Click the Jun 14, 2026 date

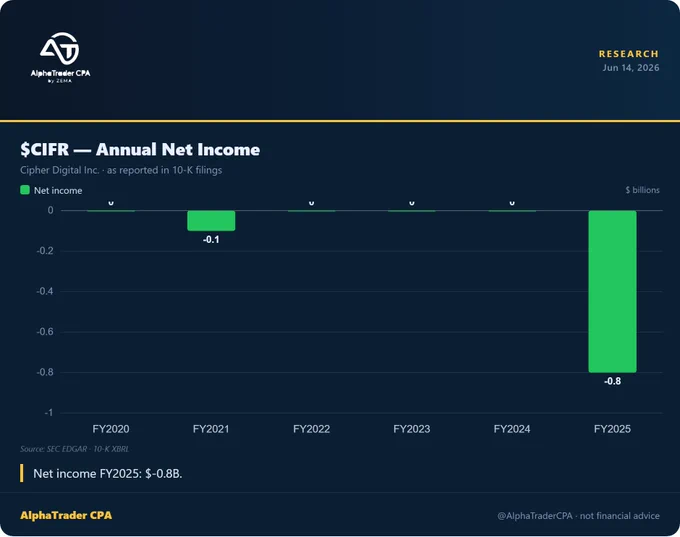pos(631,68)
